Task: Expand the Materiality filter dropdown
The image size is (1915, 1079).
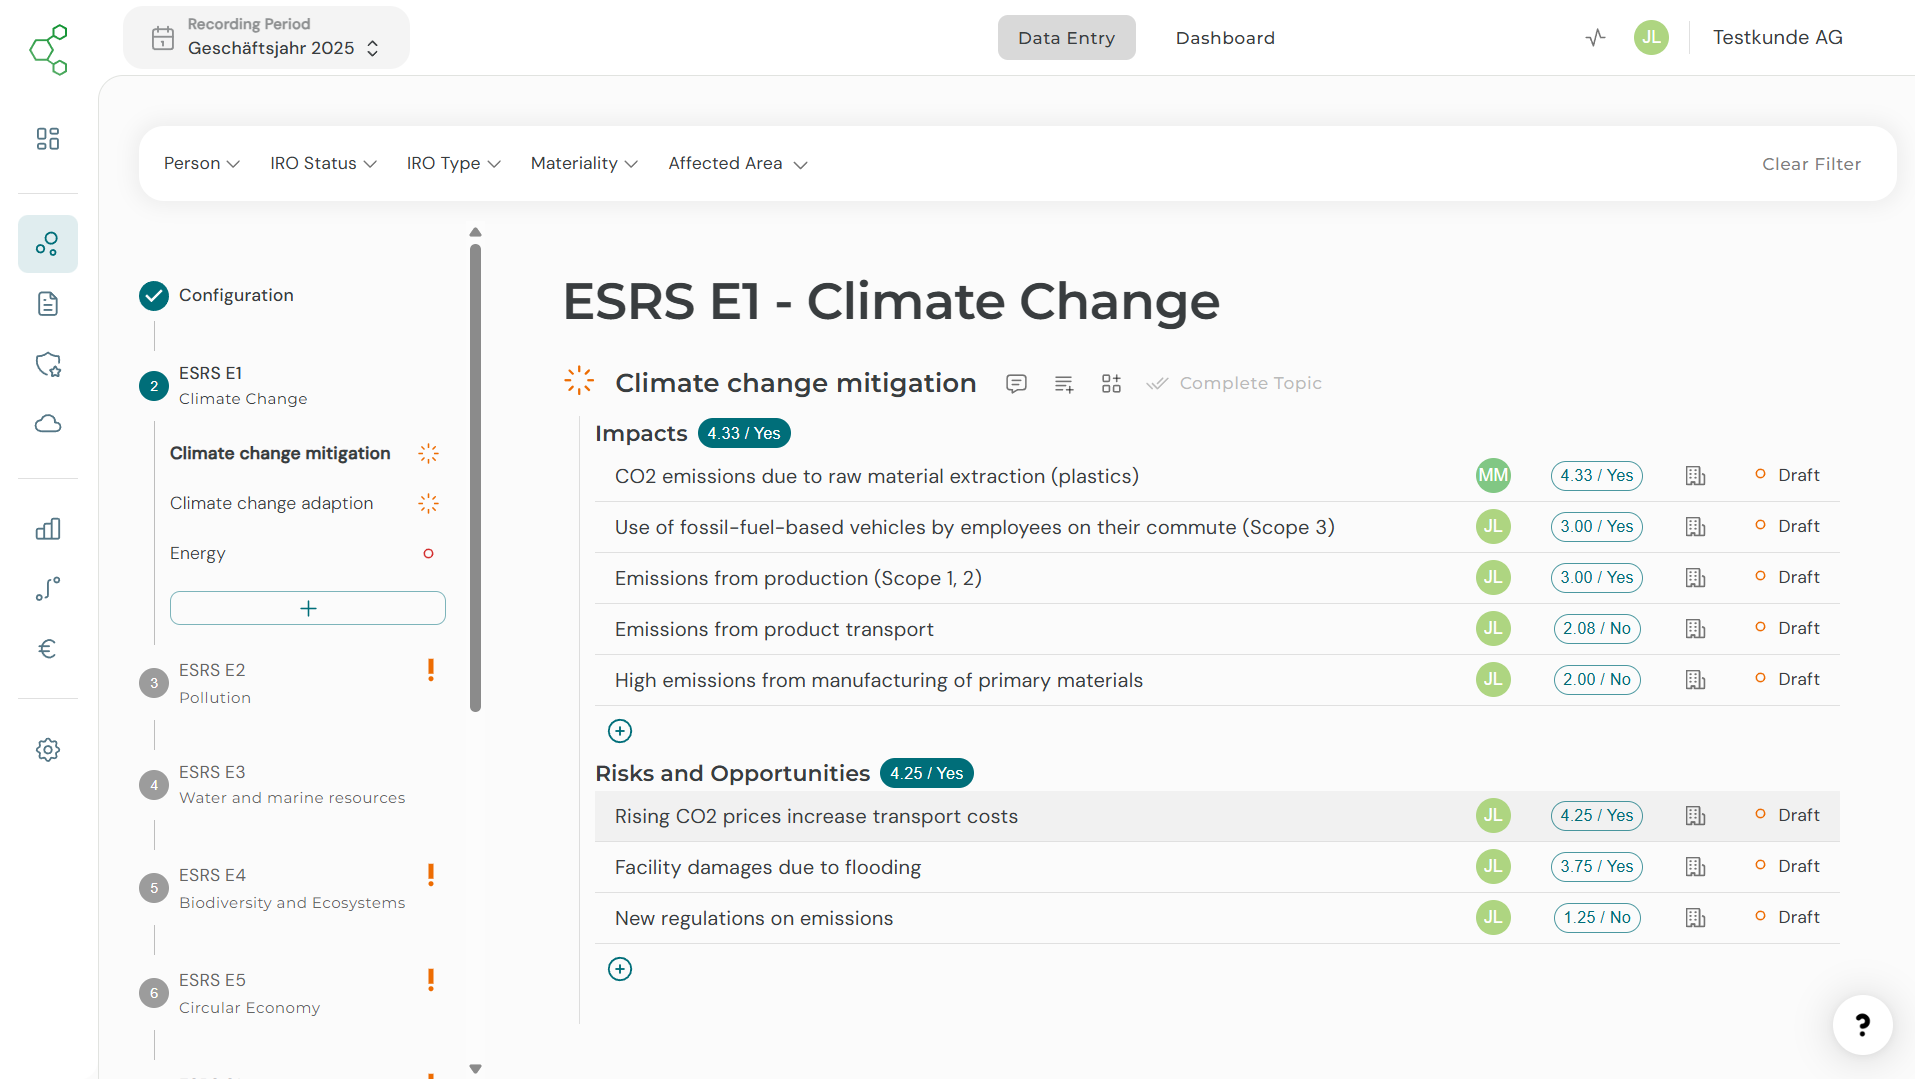Action: pyautogui.click(x=584, y=164)
